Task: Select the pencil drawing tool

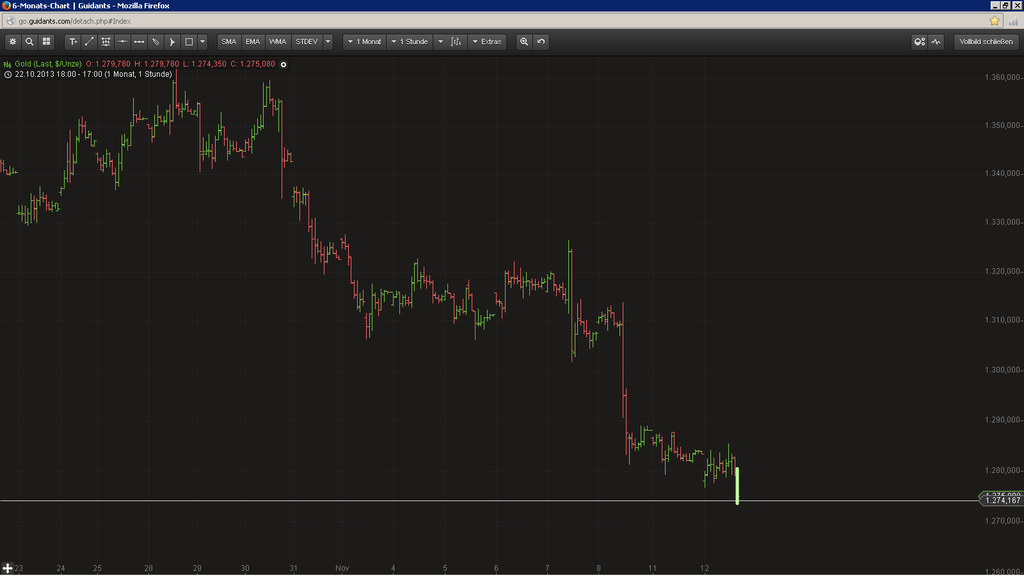Action: click(x=155, y=42)
